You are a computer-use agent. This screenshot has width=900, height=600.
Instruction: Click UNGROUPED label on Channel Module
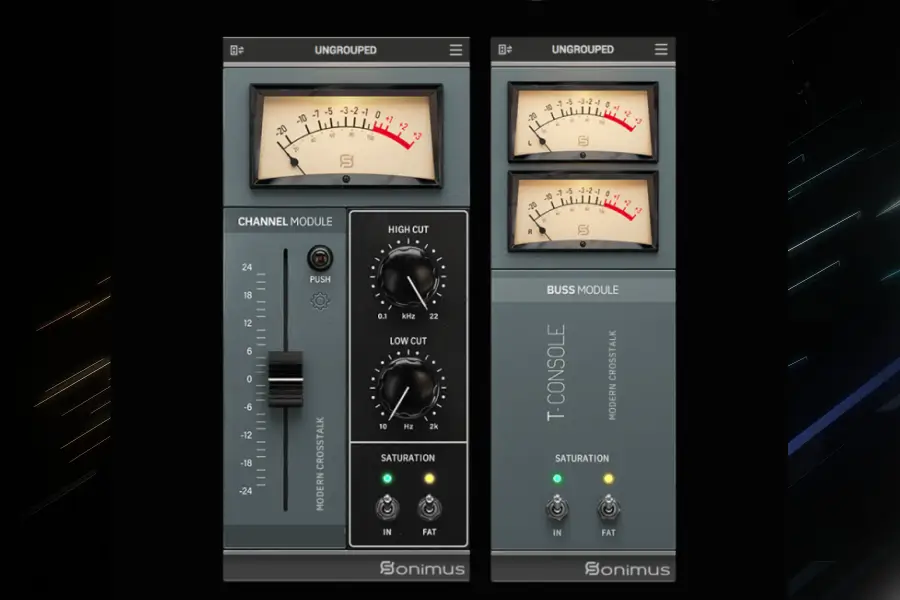[346, 50]
